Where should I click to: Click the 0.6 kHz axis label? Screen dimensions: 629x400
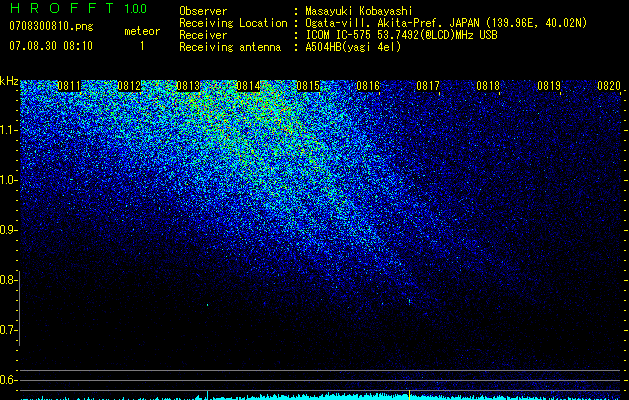[x=9, y=380]
